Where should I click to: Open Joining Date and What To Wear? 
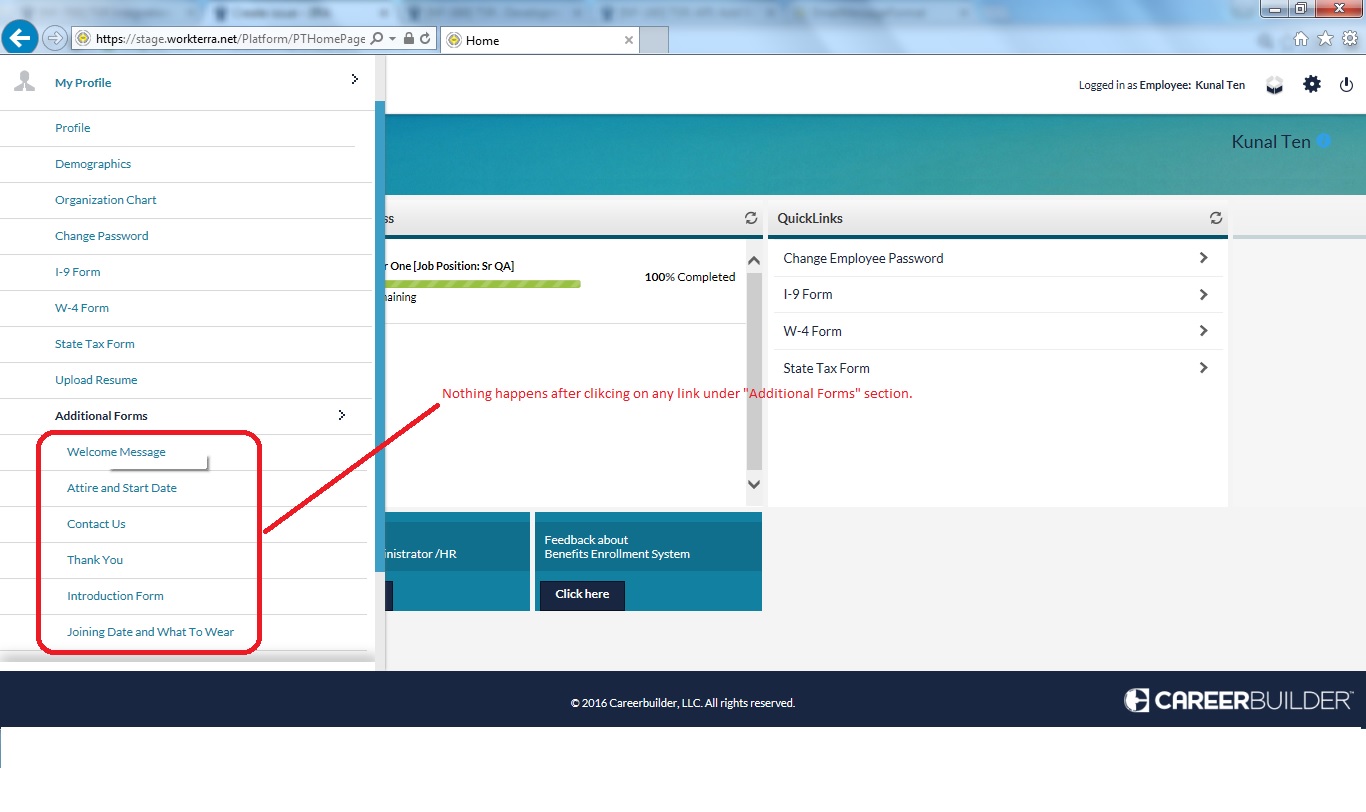click(x=150, y=632)
